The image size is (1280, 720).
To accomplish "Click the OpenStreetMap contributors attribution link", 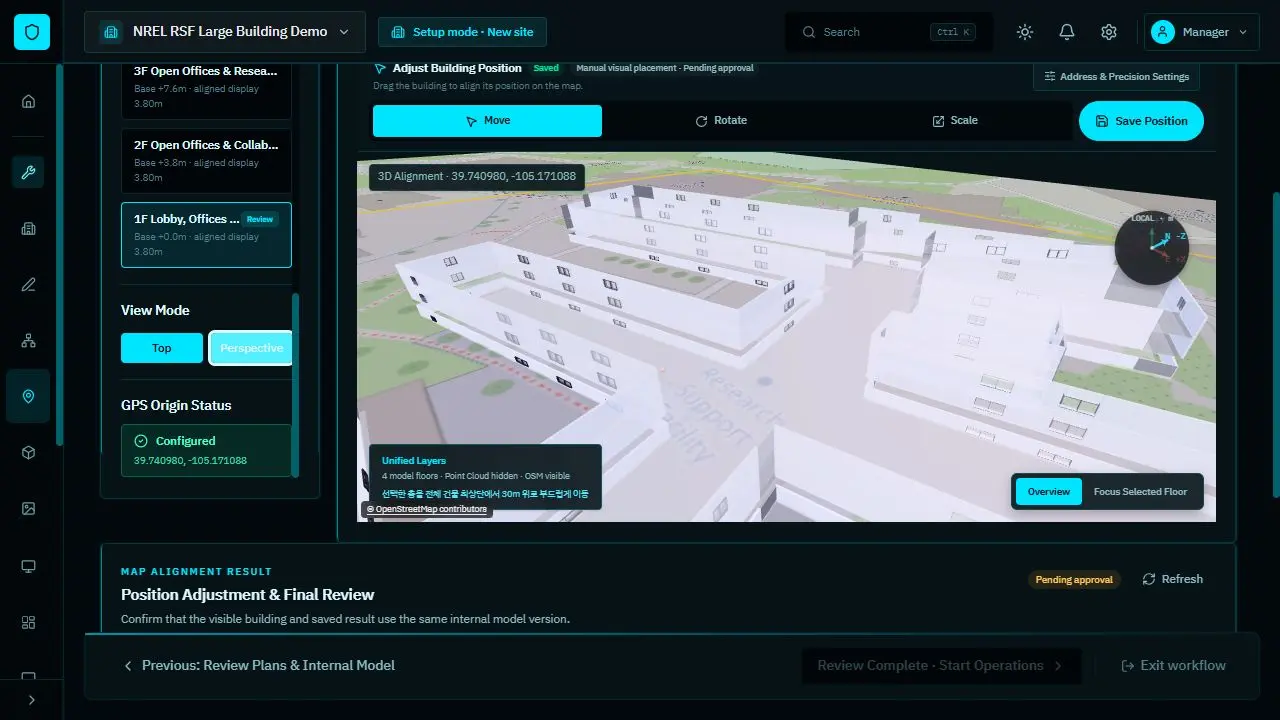I will point(427,509).
